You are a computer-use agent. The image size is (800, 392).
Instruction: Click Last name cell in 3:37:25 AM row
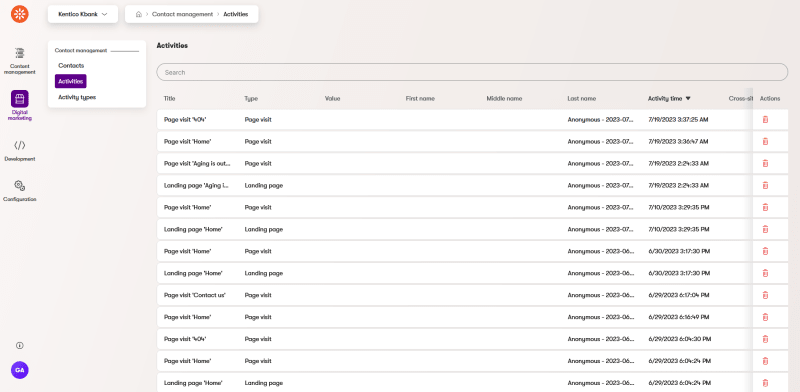point(601,119)
